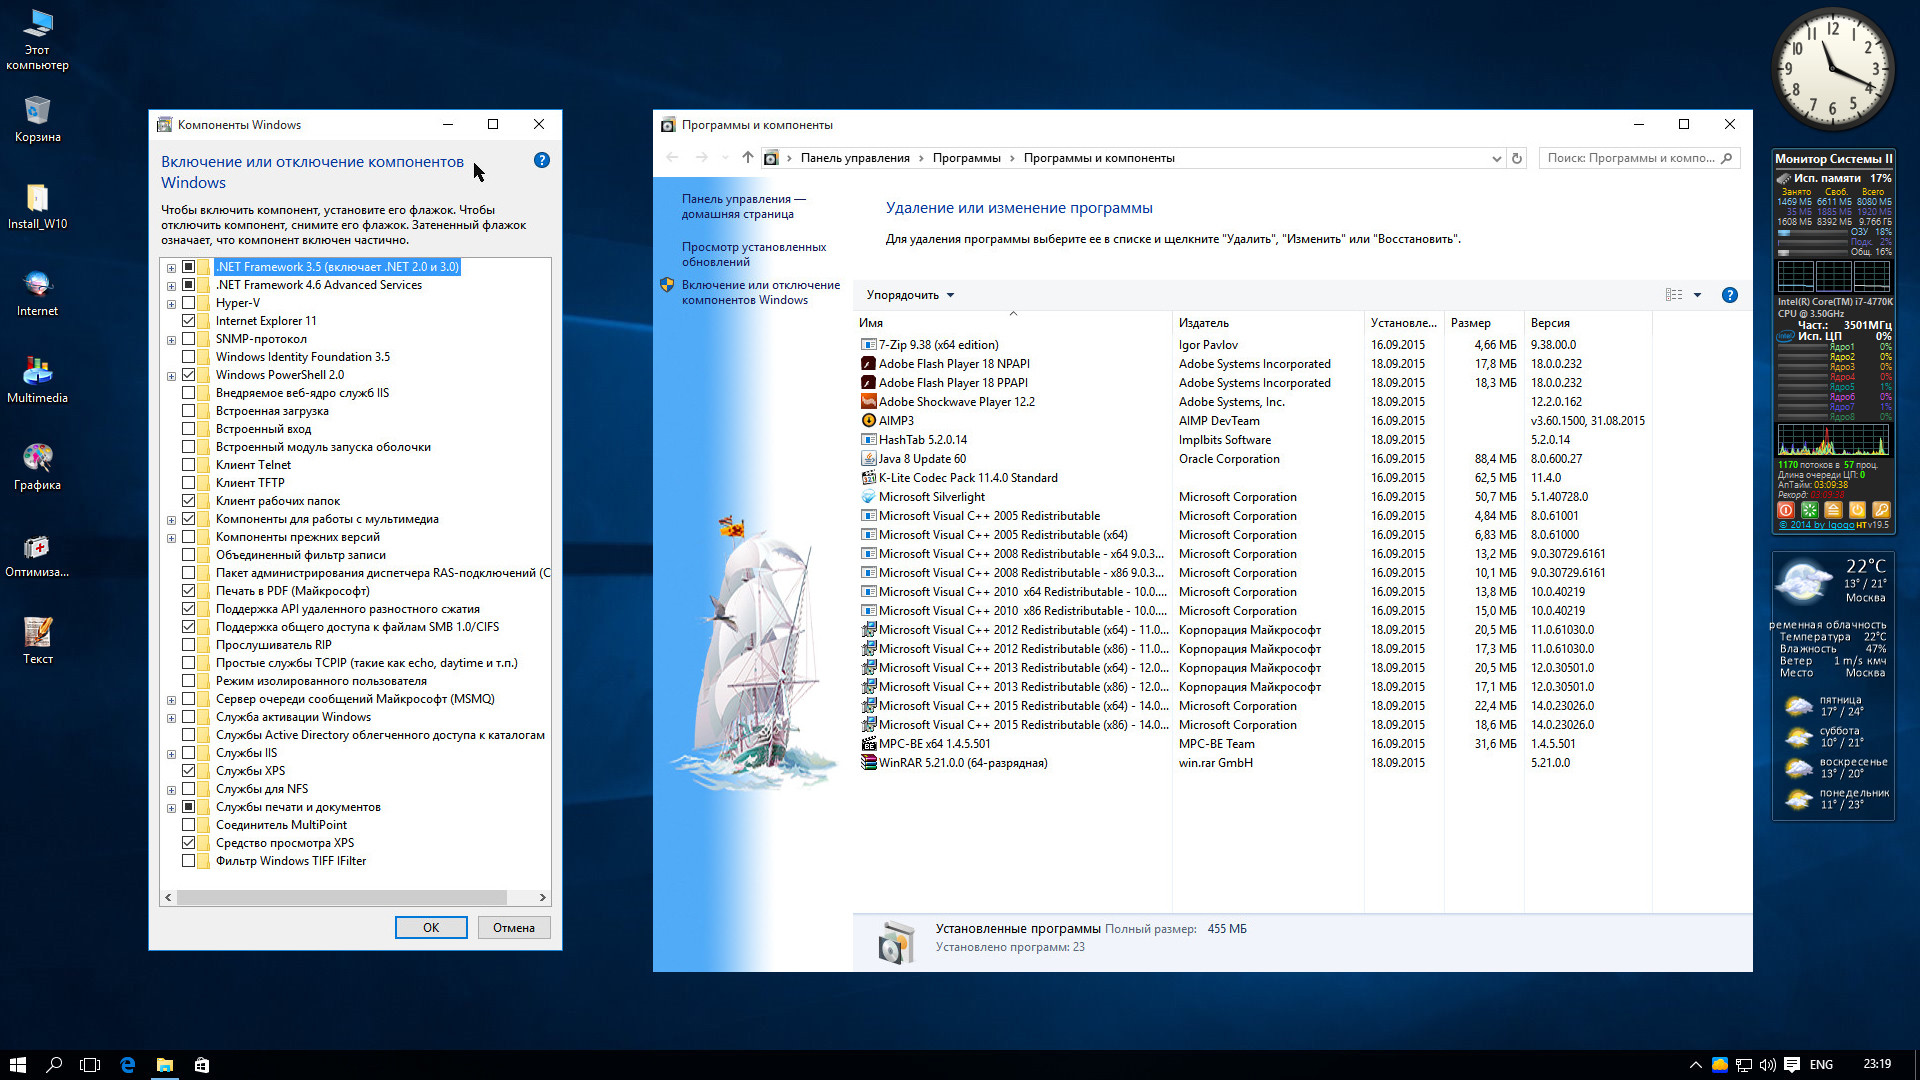This screenshot has width=1920, height=1080.
Task: Select the Install_W10 desktop icon
Action: tap(37, 206)
